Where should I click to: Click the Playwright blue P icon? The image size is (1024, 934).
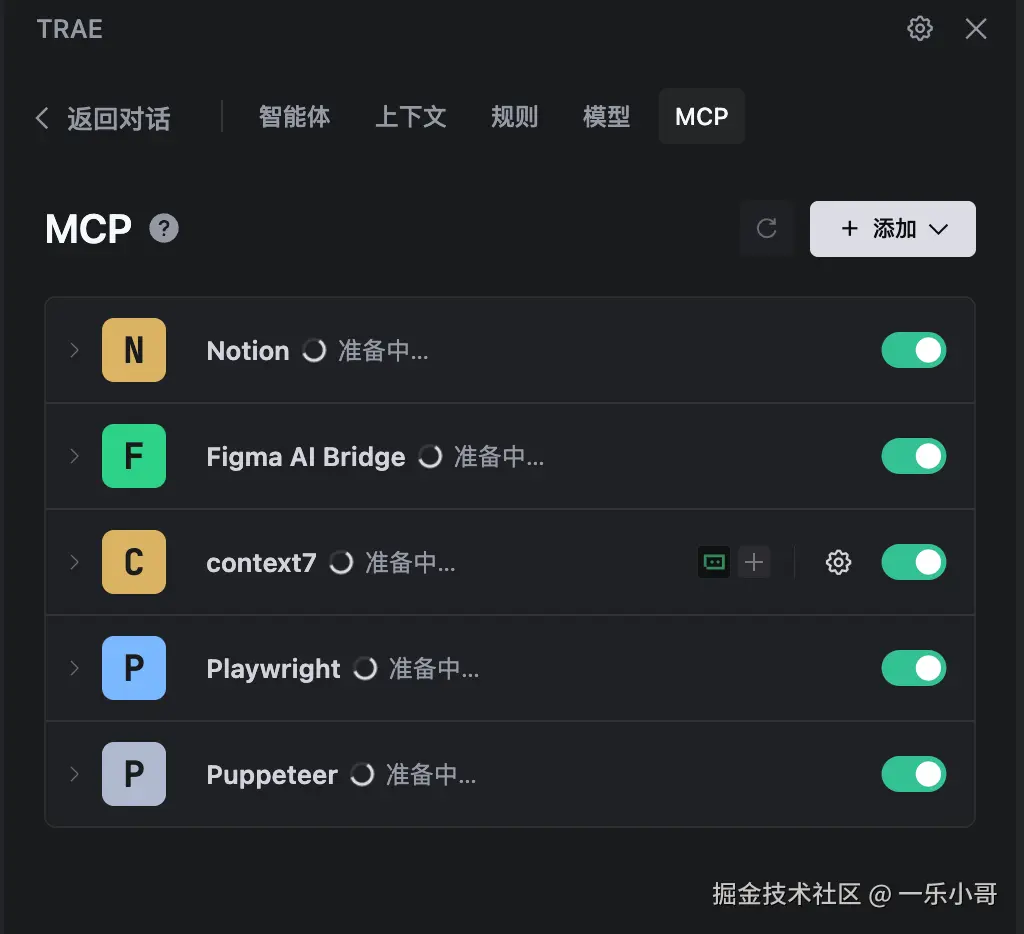click(134, 668)
